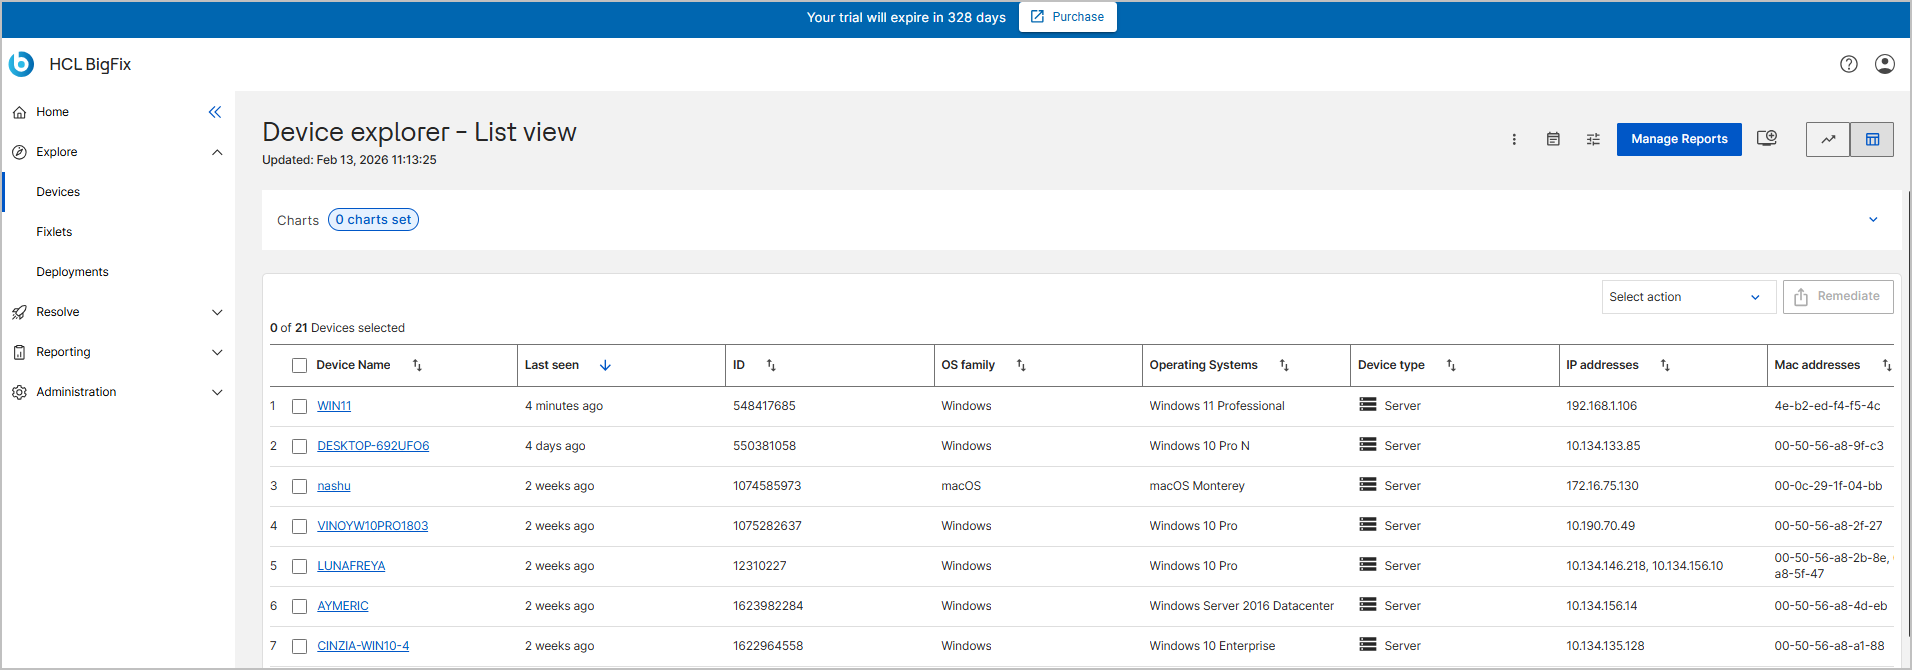This screenshot has height=670, width=1912.
Task: Open the column filter settings sliders icon
Action: click(1593, 140)
